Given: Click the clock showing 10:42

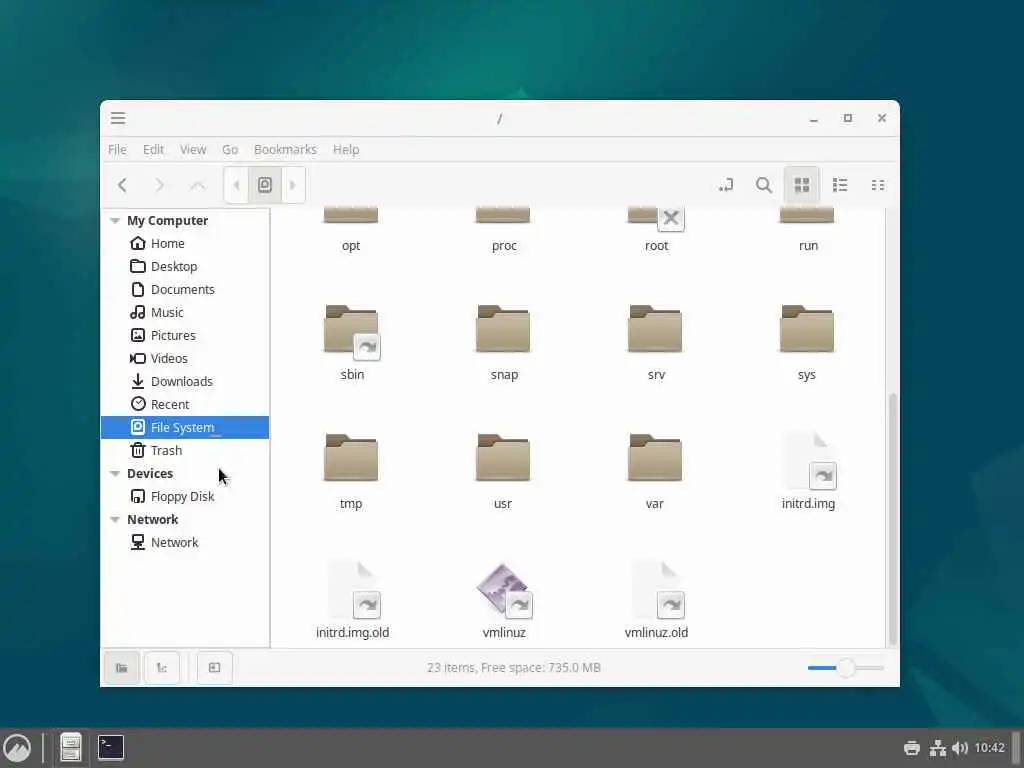Looking at the screenshot, I should pos(989,748).
